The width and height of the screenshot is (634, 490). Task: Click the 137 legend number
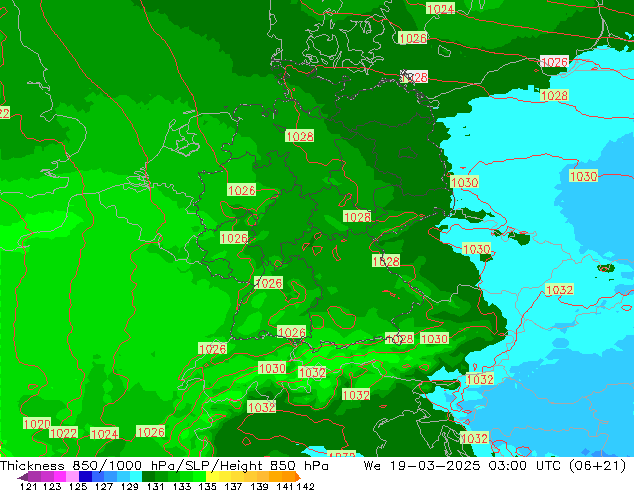pyautogui.click(x=233, y=486)
